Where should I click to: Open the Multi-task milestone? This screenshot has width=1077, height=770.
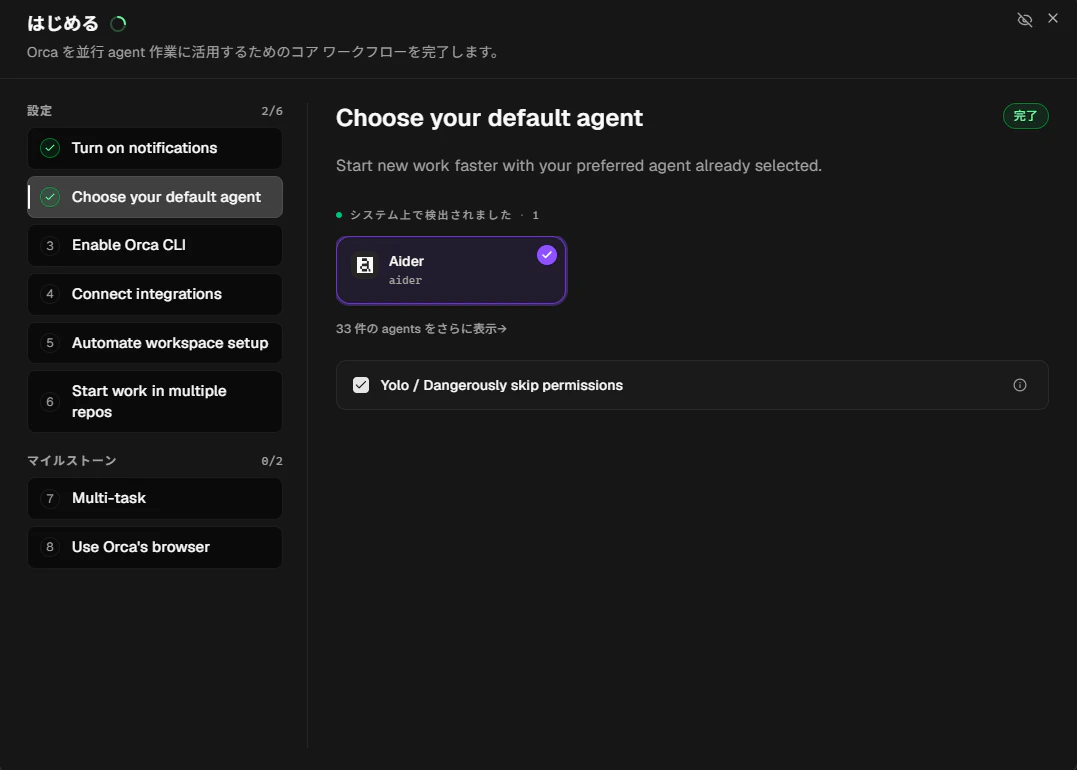coord(155,499)
